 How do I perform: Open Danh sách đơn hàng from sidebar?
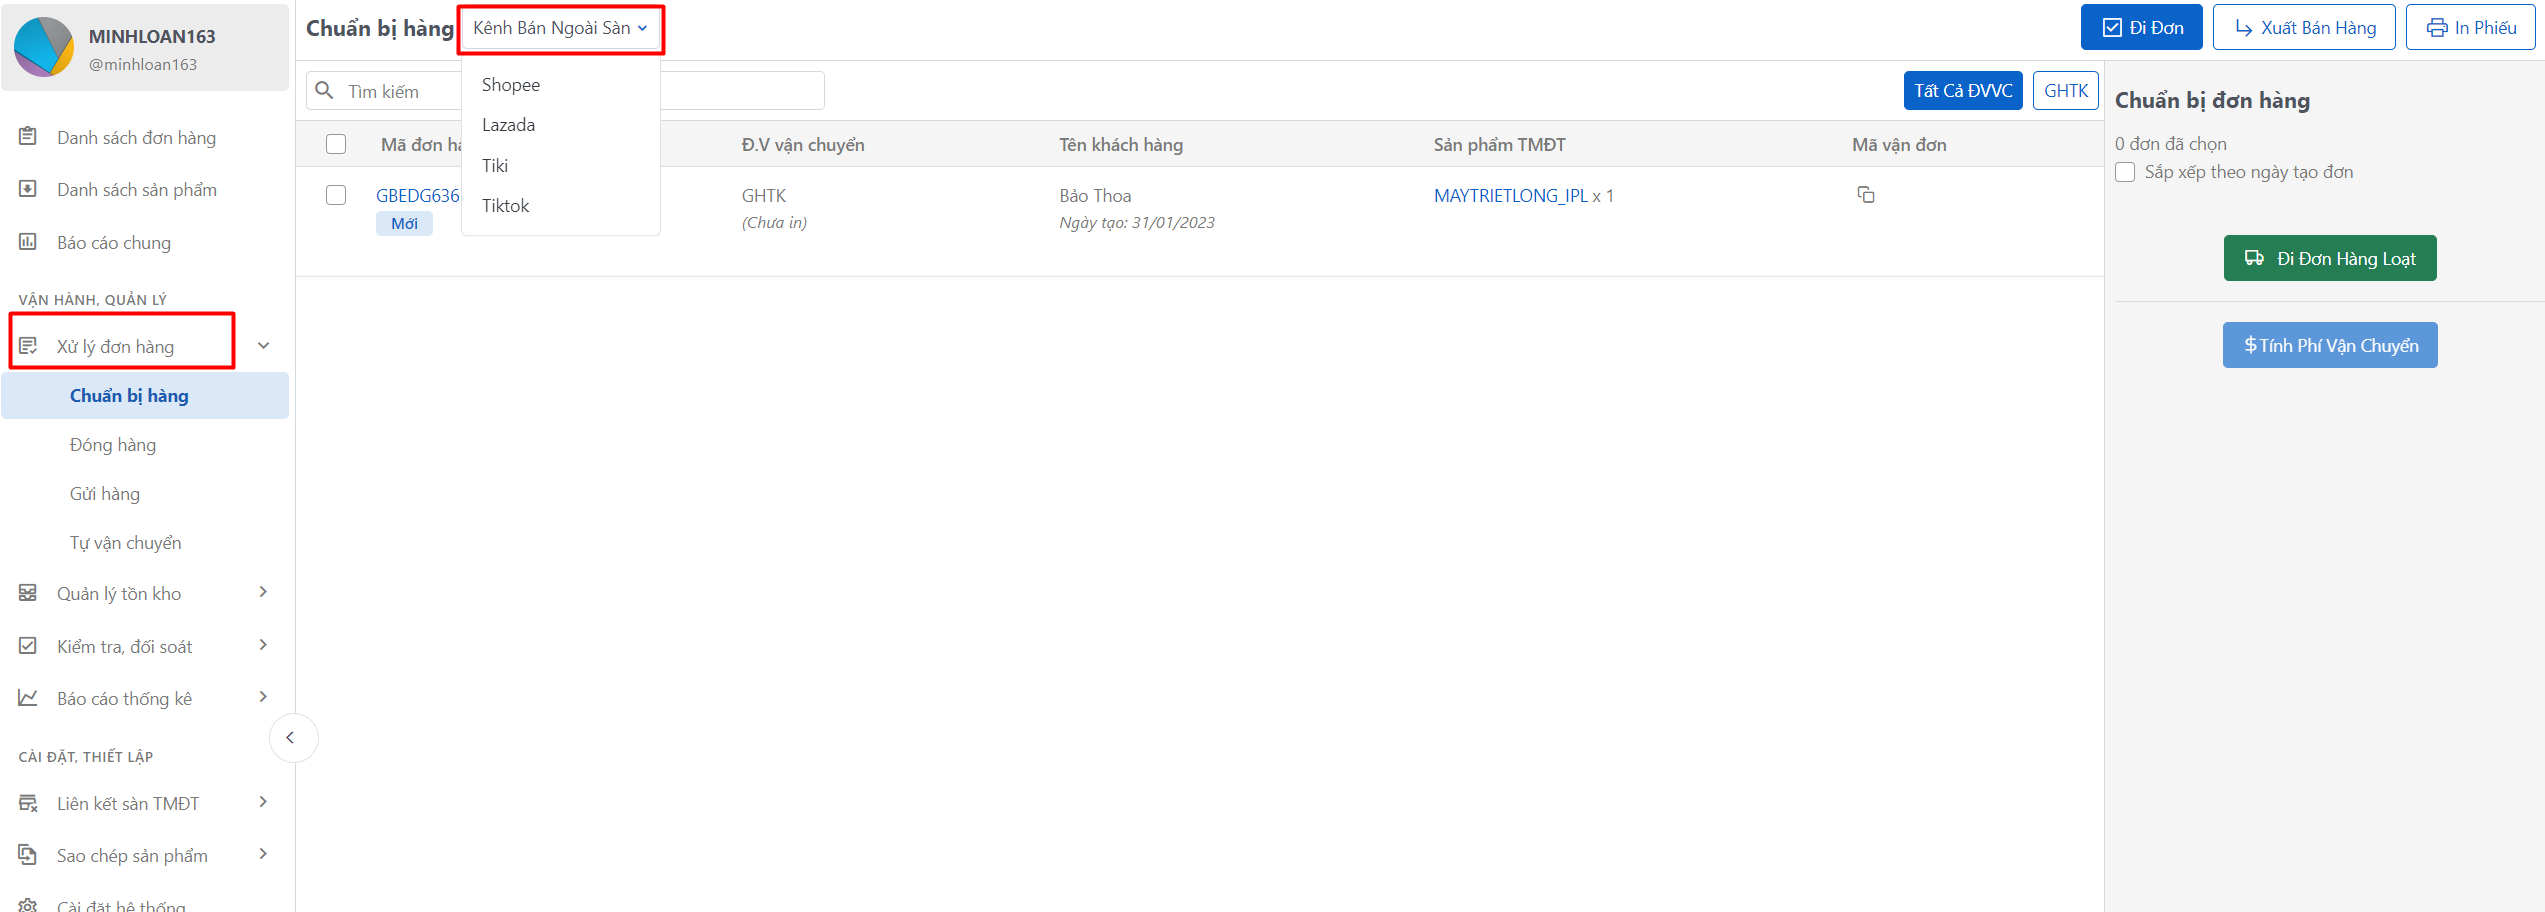[136, 138]
